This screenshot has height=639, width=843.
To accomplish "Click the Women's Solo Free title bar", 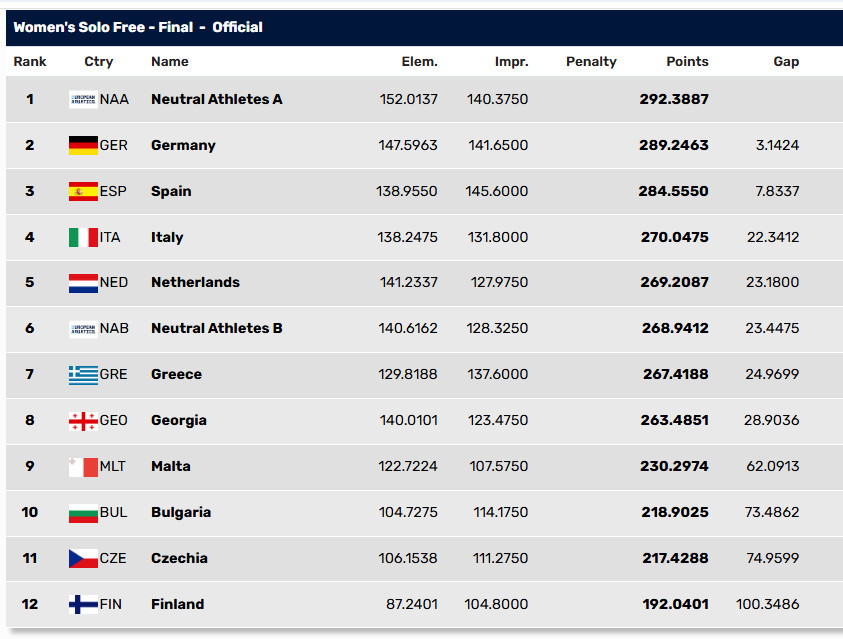I will pyautogui.click(x=424, y=27).
